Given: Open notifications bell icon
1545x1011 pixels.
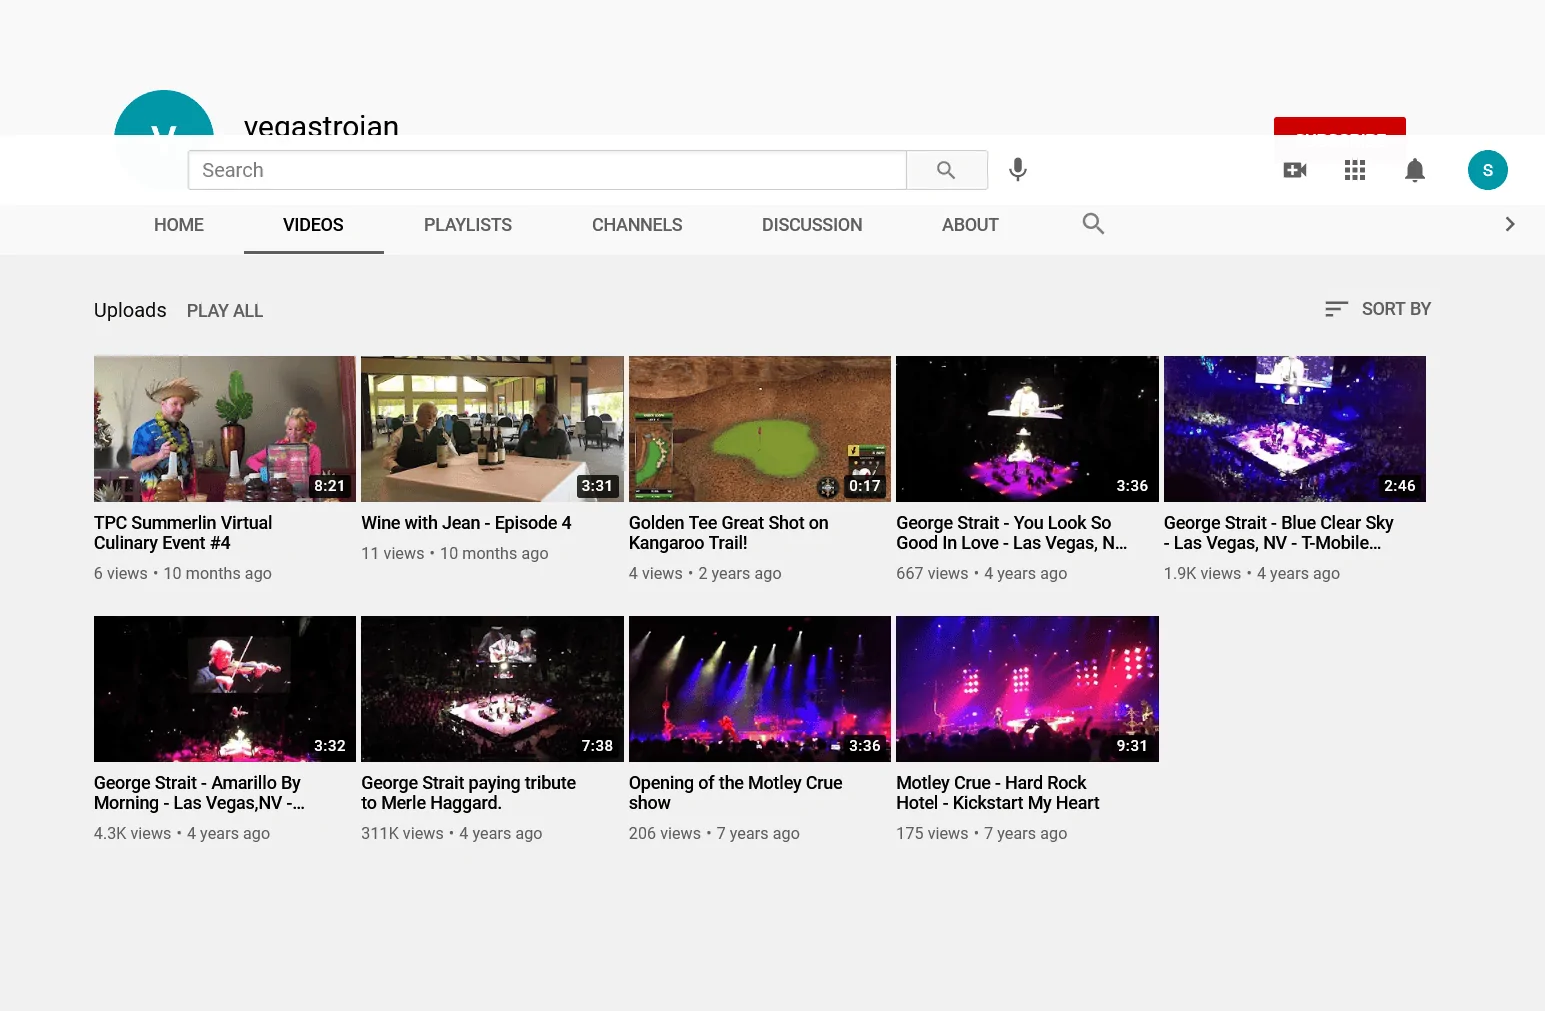Looking at the screenshot, I should point(1415,170).
